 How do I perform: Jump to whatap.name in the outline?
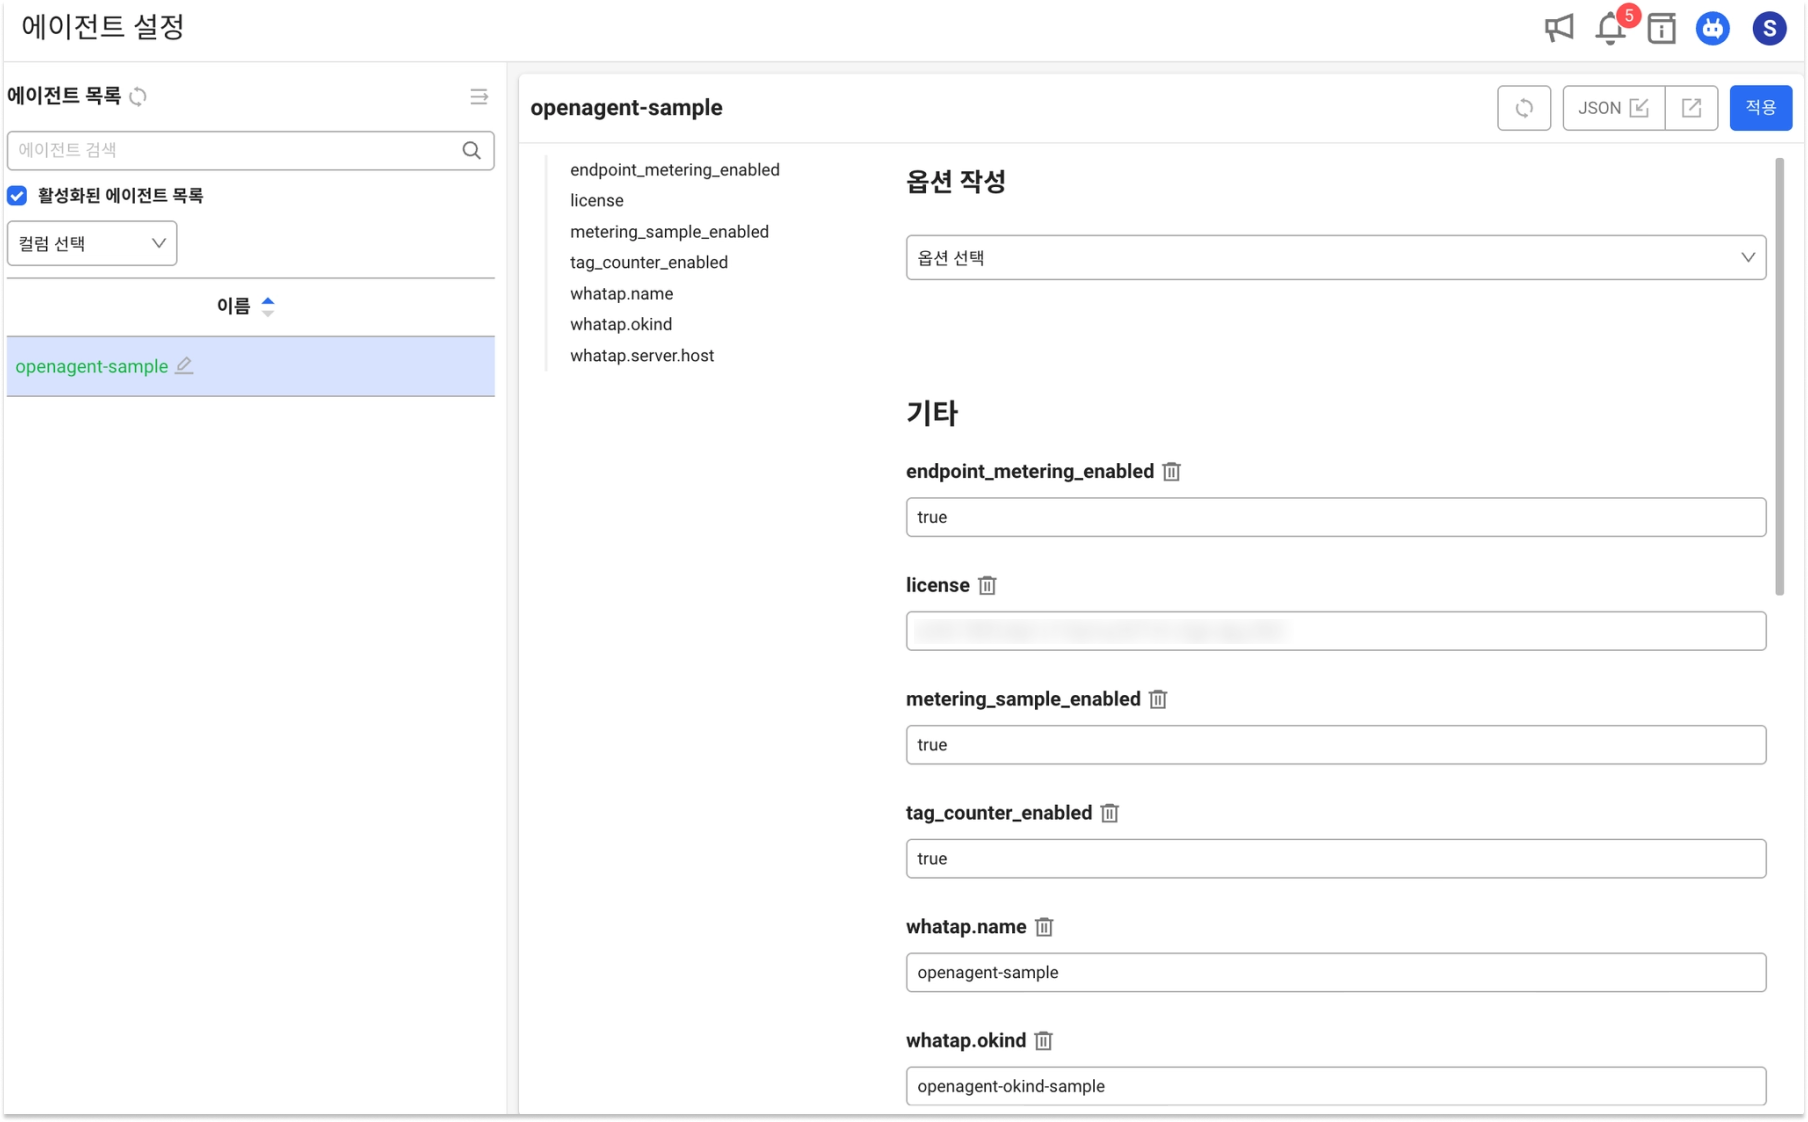coord(621,294)
